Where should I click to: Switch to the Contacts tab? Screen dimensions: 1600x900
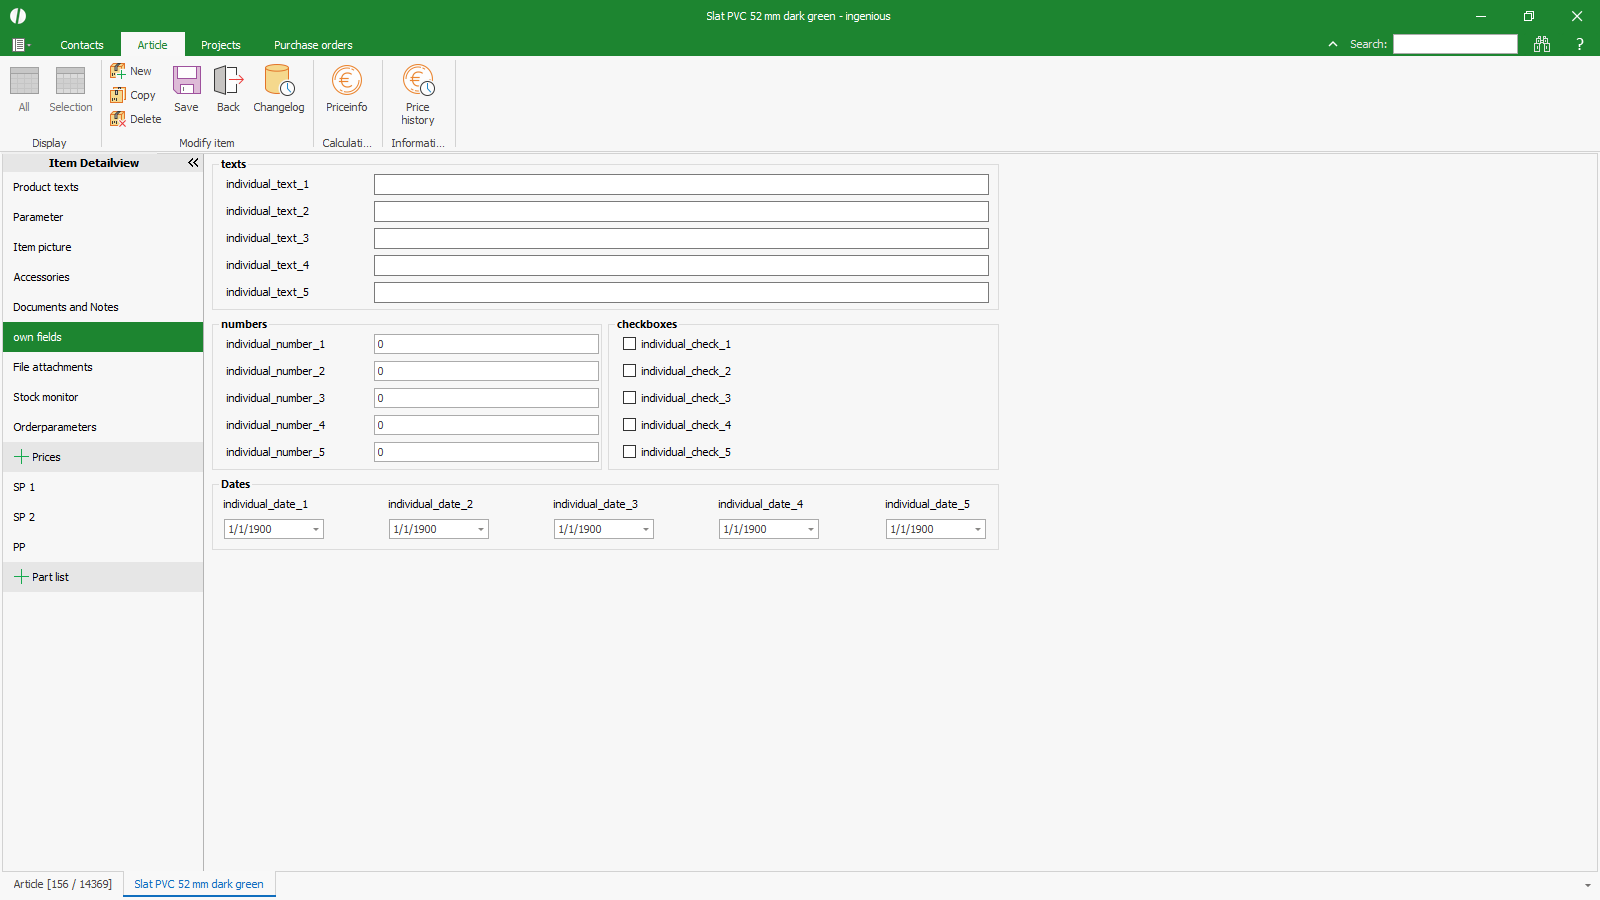pyautogui.click(x=82, y=45)
